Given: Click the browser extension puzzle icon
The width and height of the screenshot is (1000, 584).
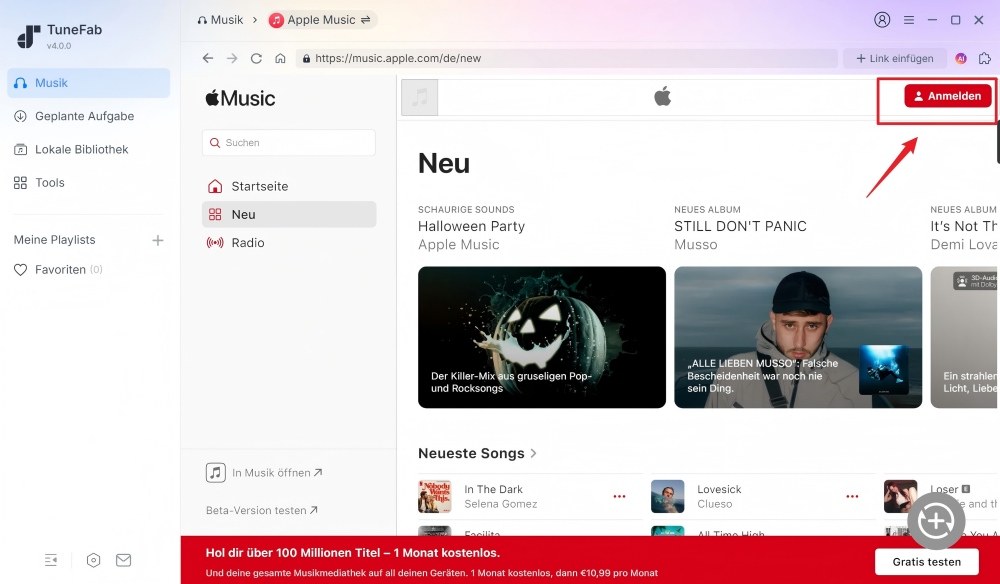Looking at the screenshot, I should click(984, 58).
